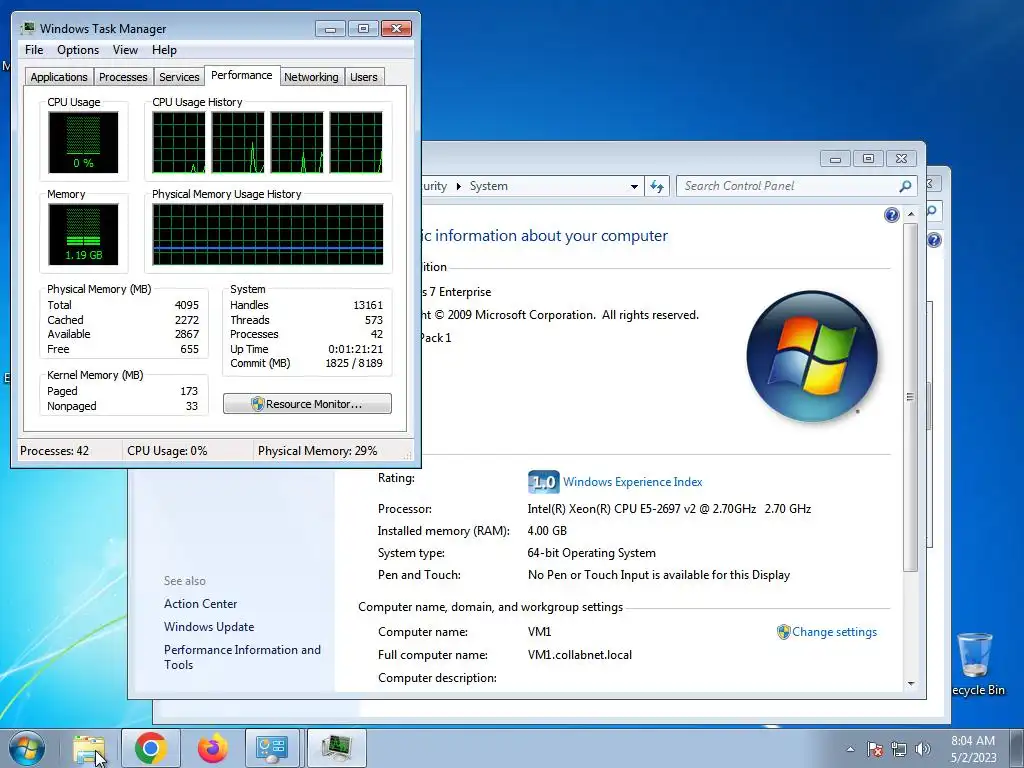
Task: Click status bar Physical Memory: 29%
Action: tap(317, 451)
